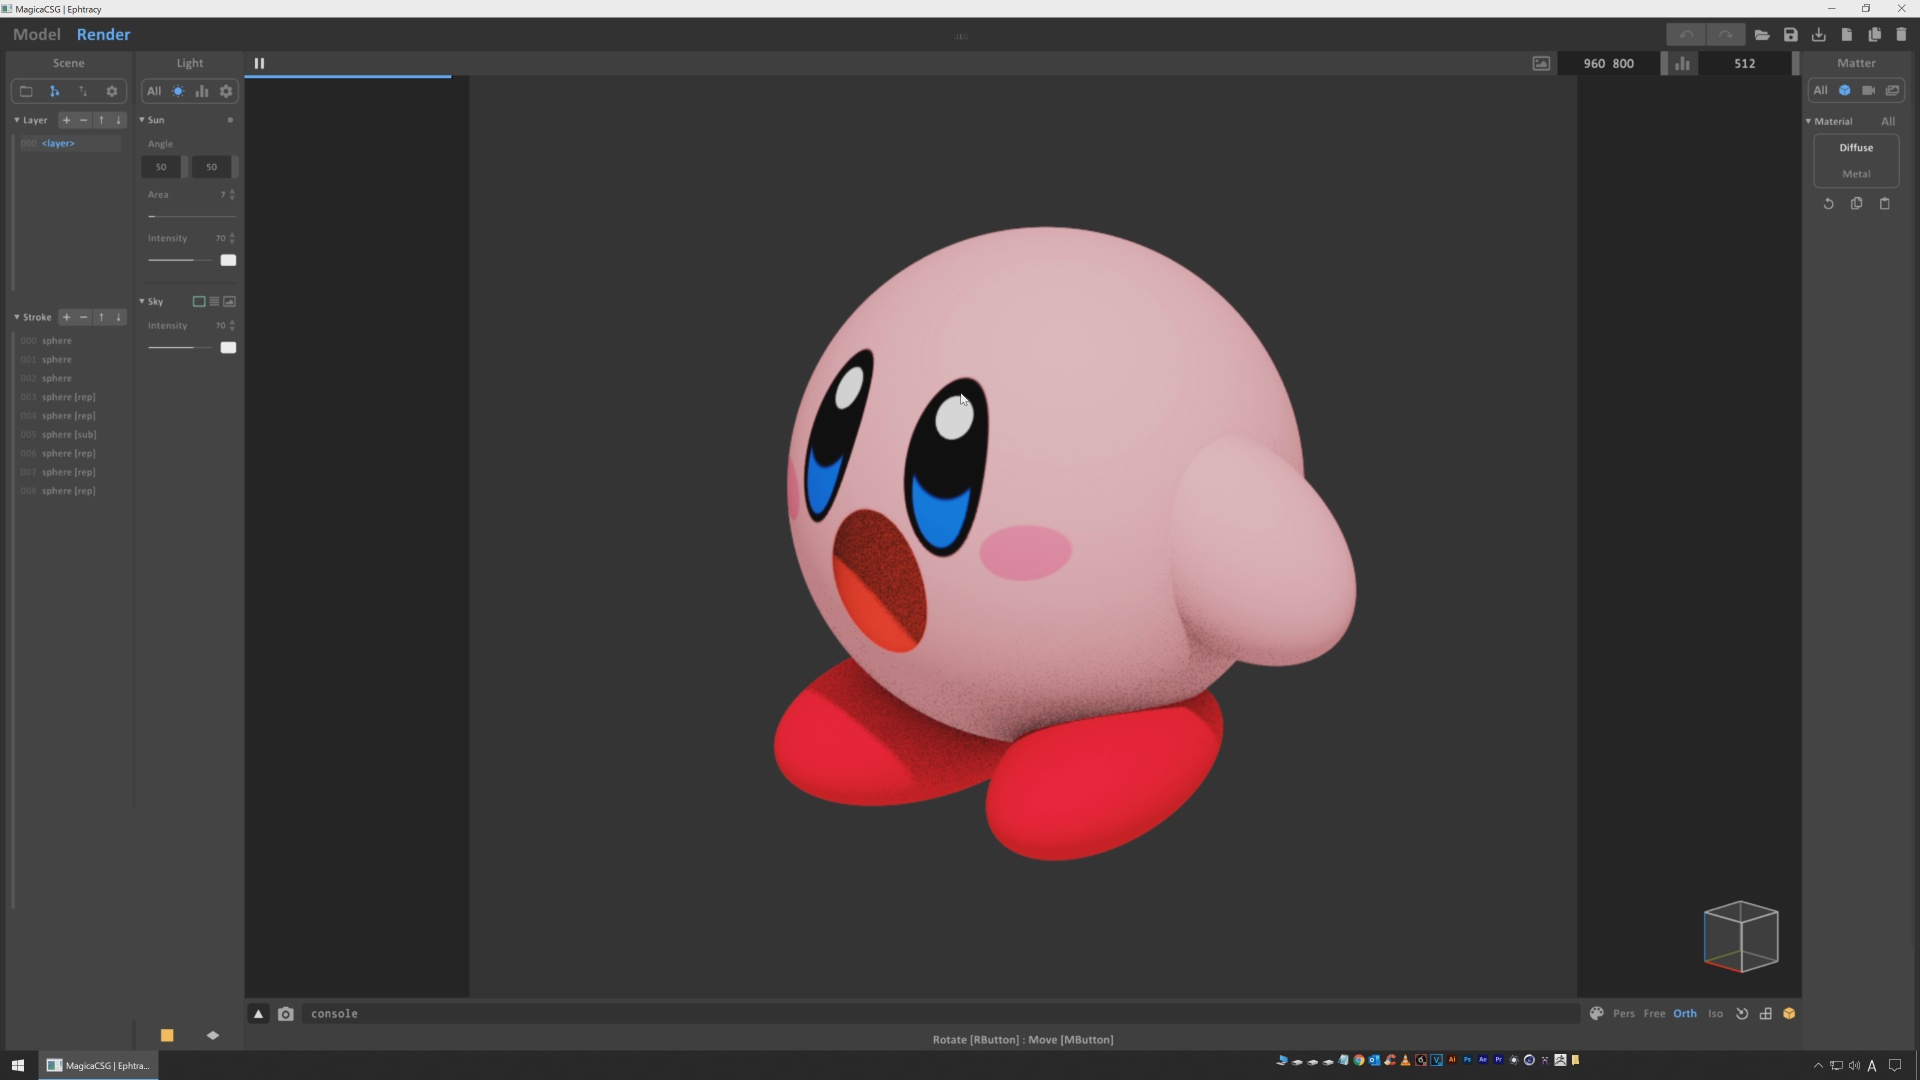Viewport: 1920px width, 1080px height.
Task: Choose the Metal material type
Action: 1856,174
